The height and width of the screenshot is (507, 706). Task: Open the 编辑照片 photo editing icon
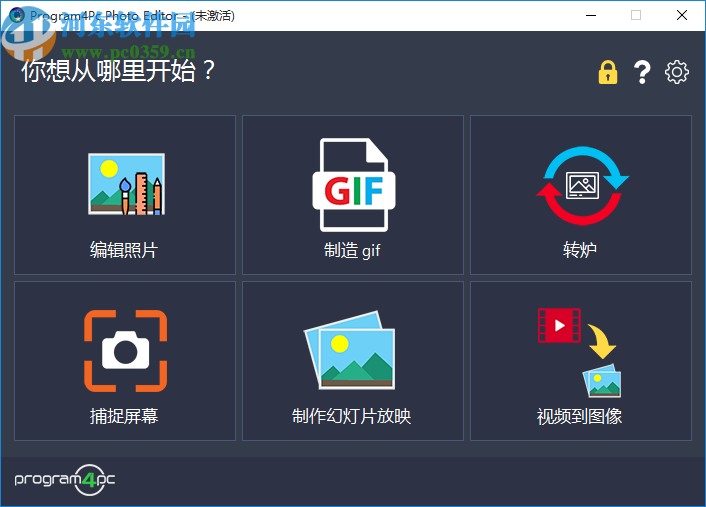pyautogui.click(x=127, y=184)
